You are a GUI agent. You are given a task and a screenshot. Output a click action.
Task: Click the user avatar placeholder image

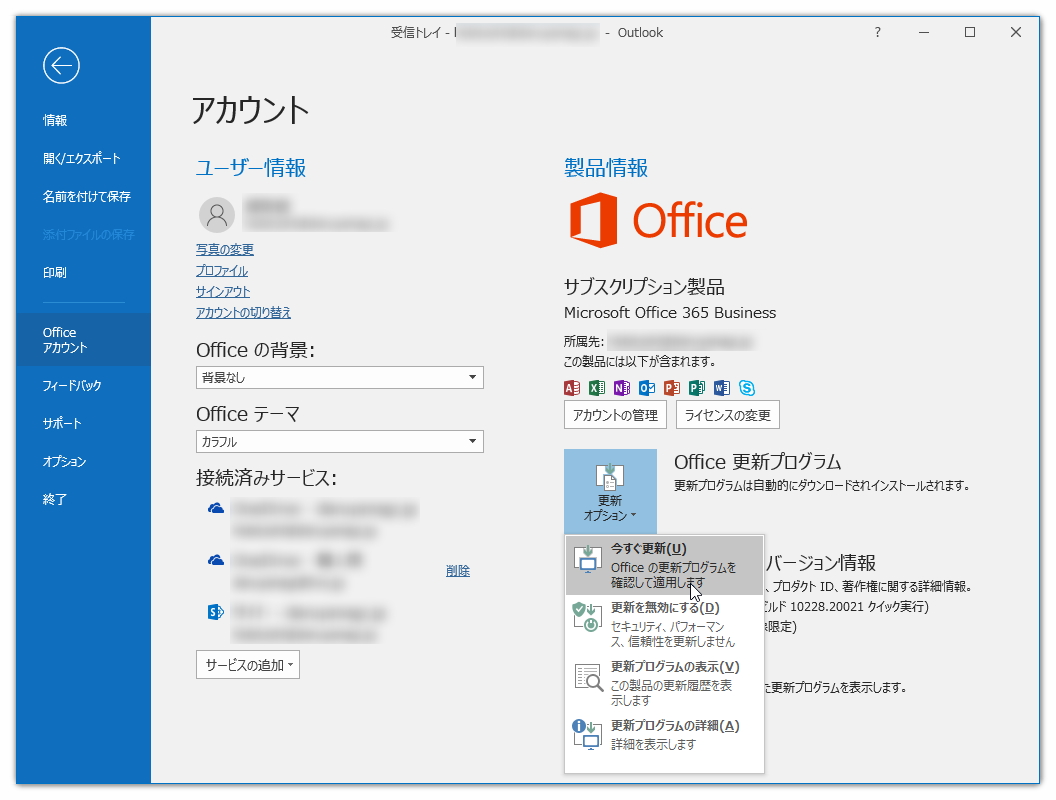217,214
